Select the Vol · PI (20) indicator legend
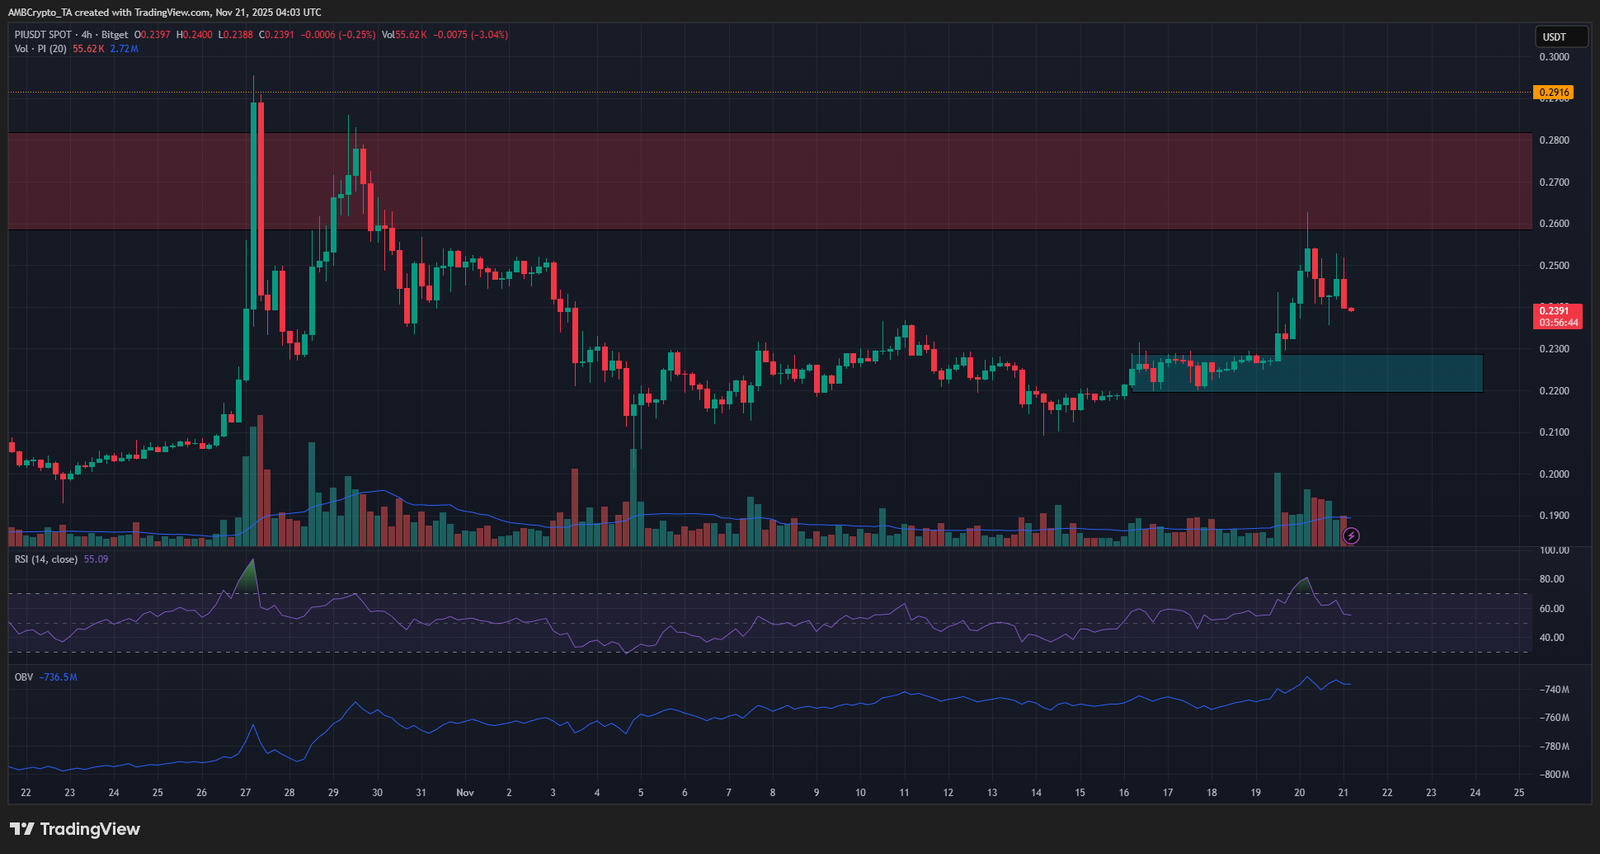The image size is (1600, 854). click(x=40, y=48)
